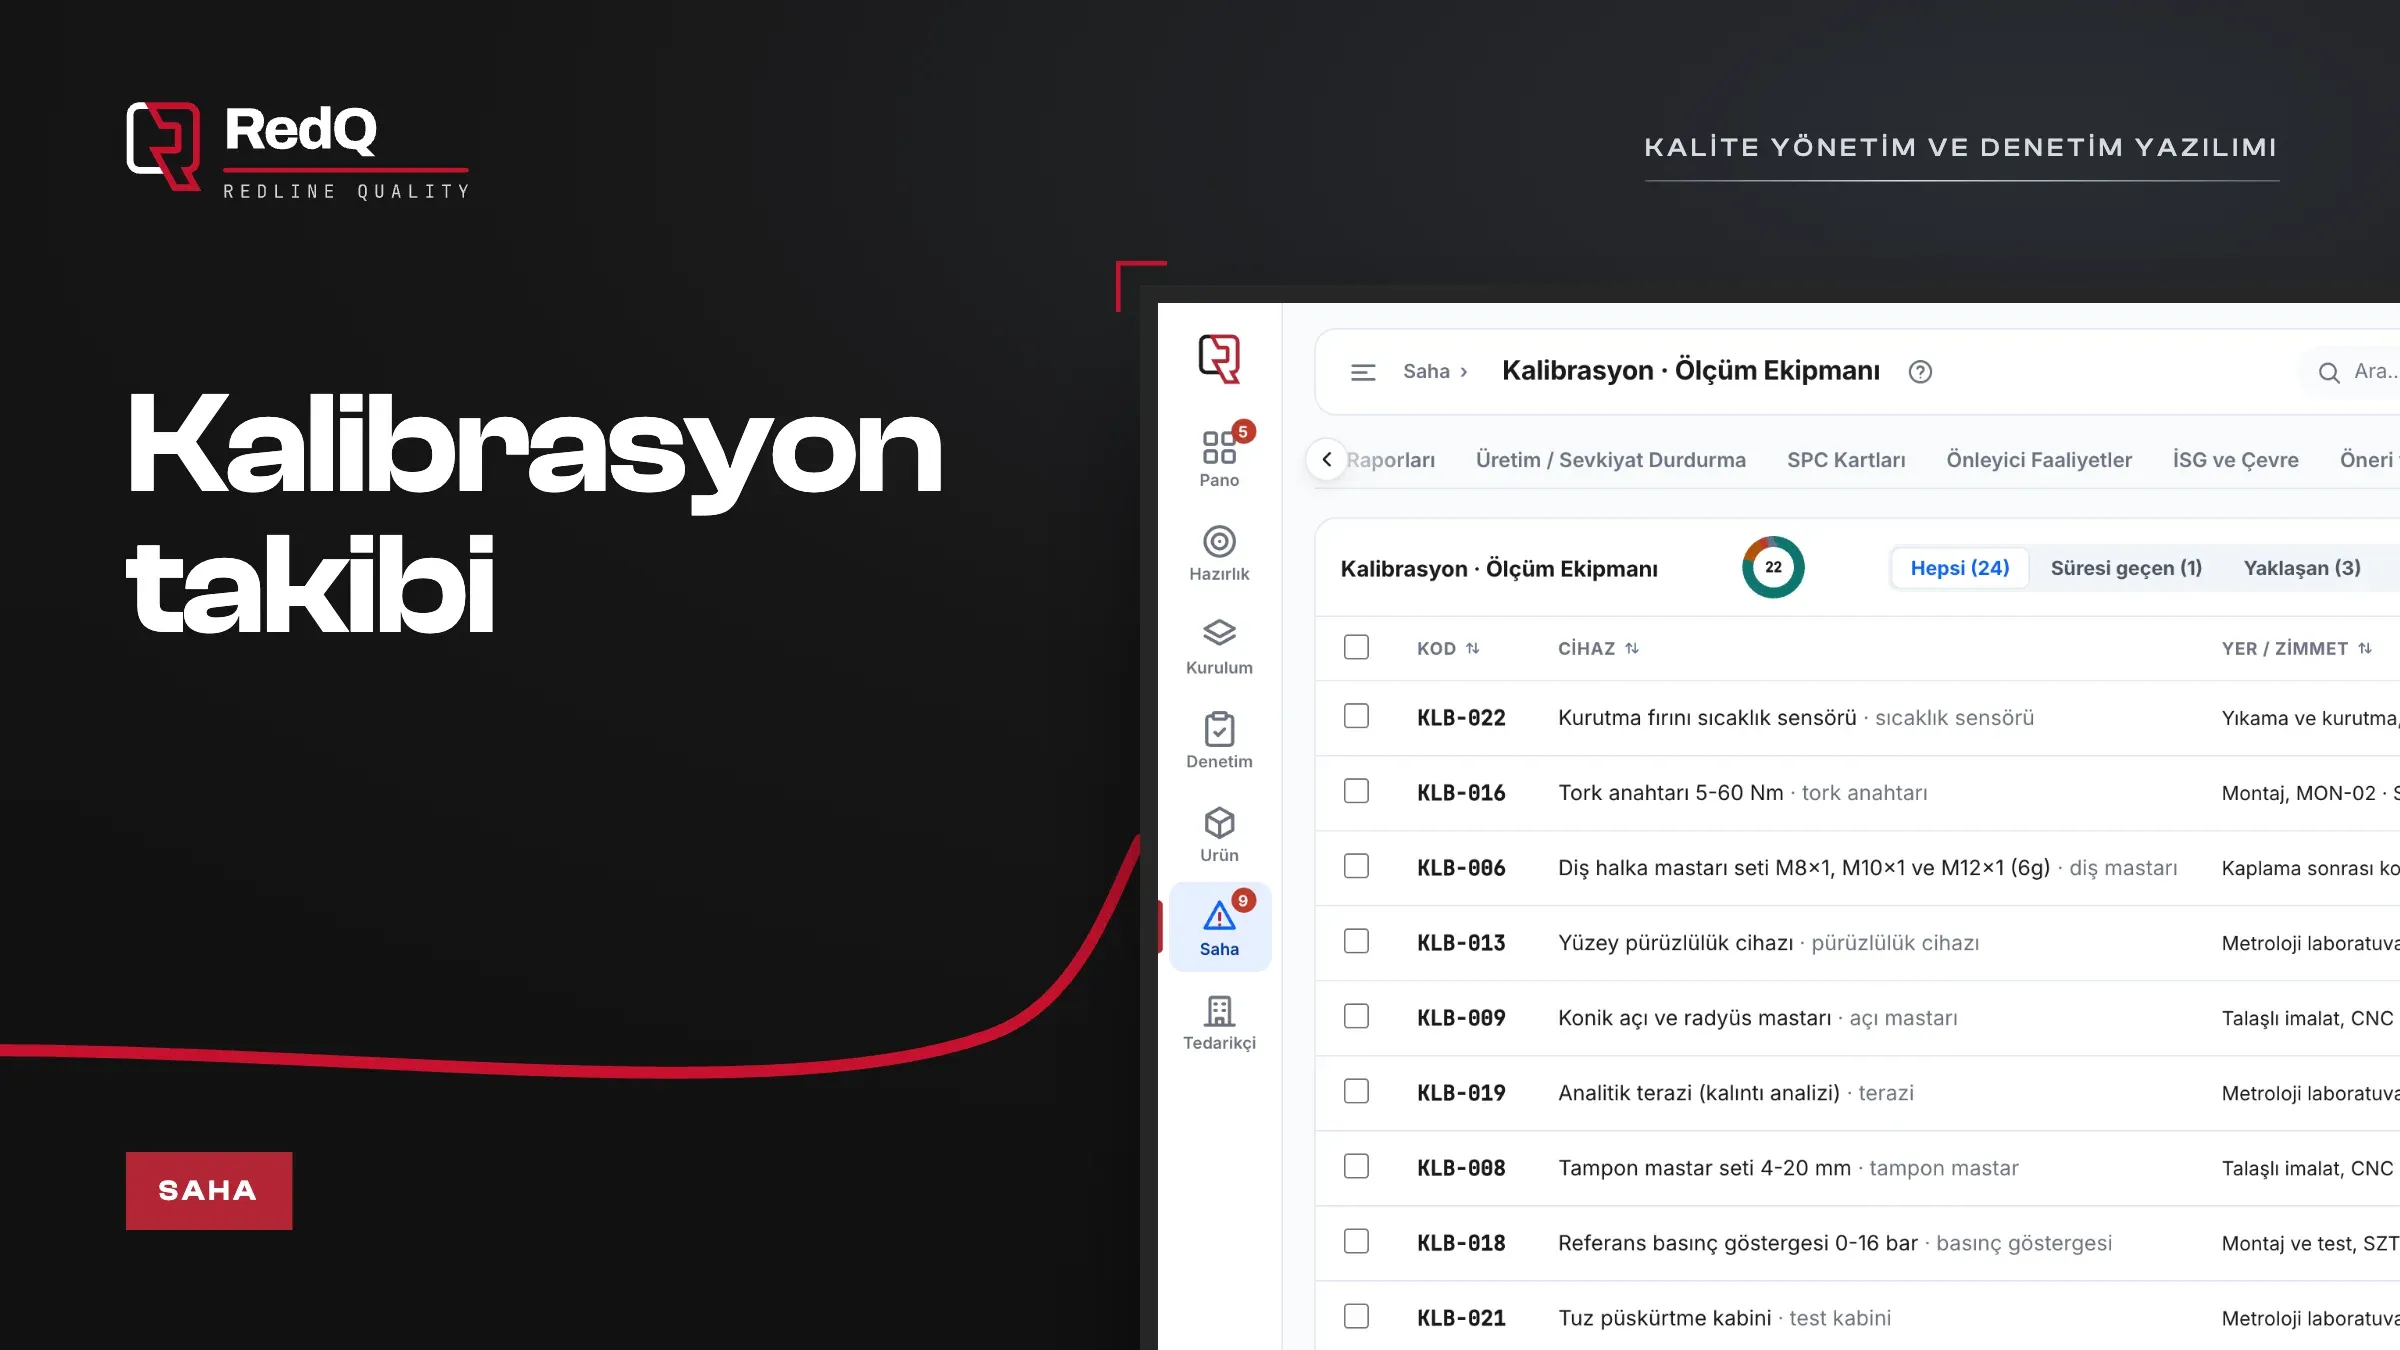Filter by Süresi geçen (1)
The height and width of the screenshot is (1350, 2400).
coord(2126,568)
